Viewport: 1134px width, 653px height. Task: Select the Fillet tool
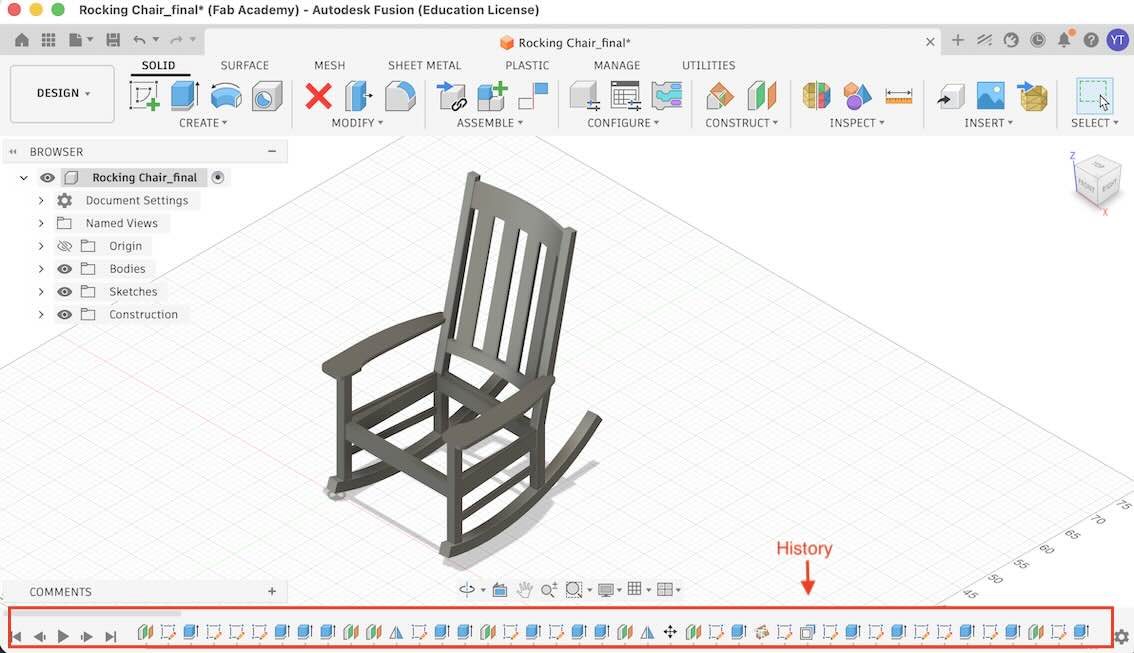tap(400, 95)
